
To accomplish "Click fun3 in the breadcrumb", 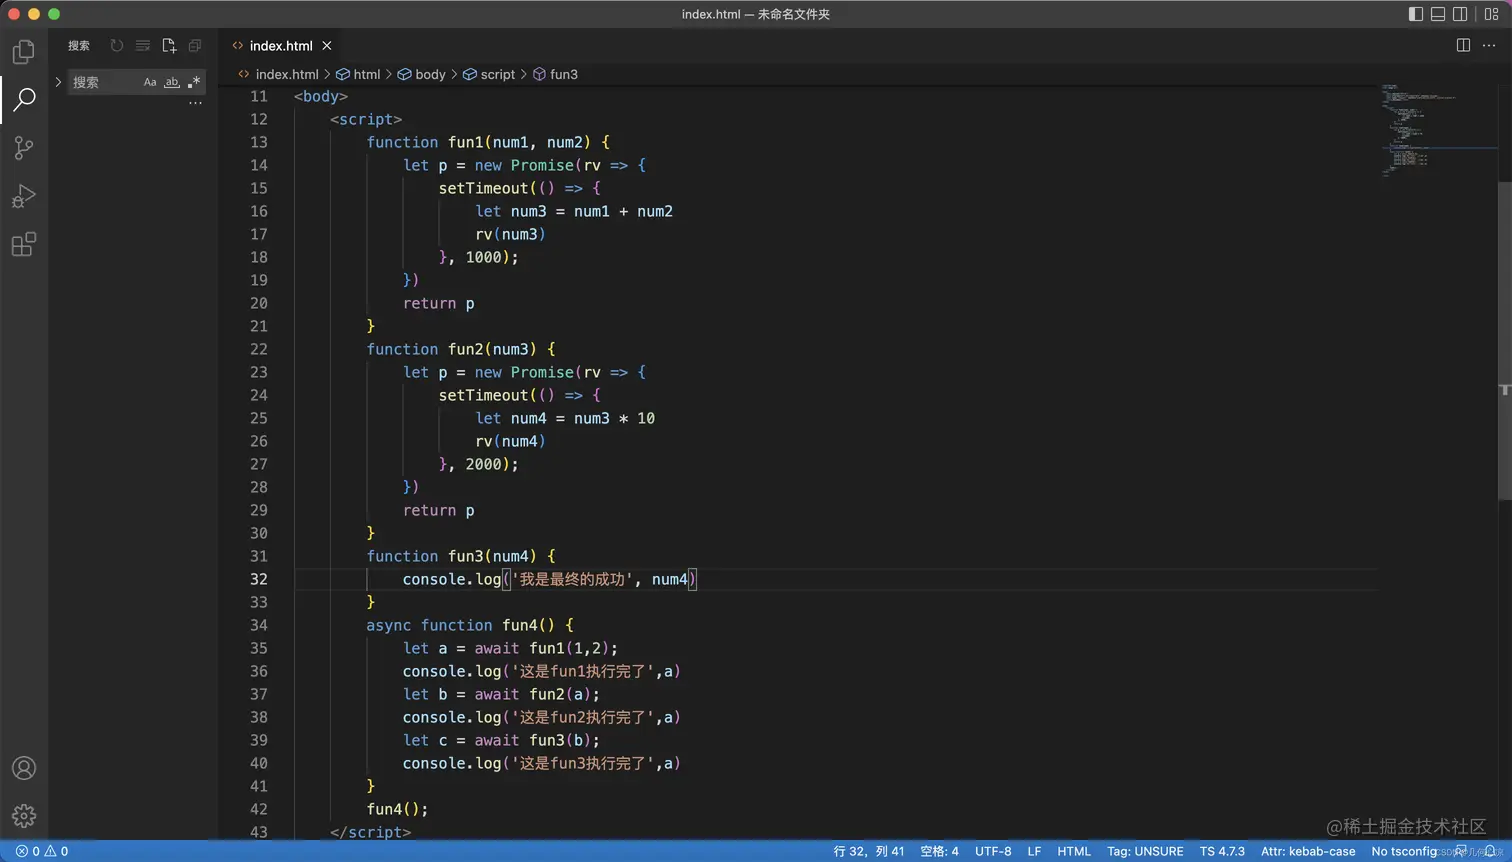I will click(x=564, y=74).
